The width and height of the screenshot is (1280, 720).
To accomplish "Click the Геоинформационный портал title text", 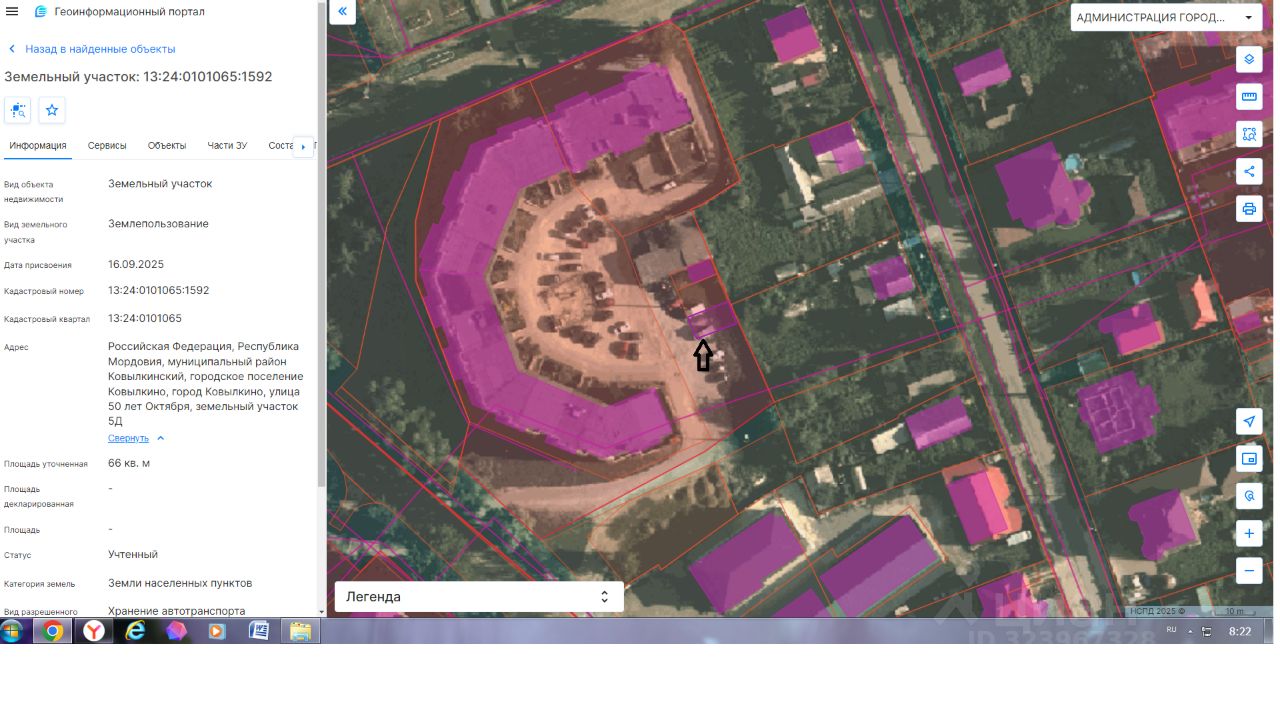I will pos(130,12).
